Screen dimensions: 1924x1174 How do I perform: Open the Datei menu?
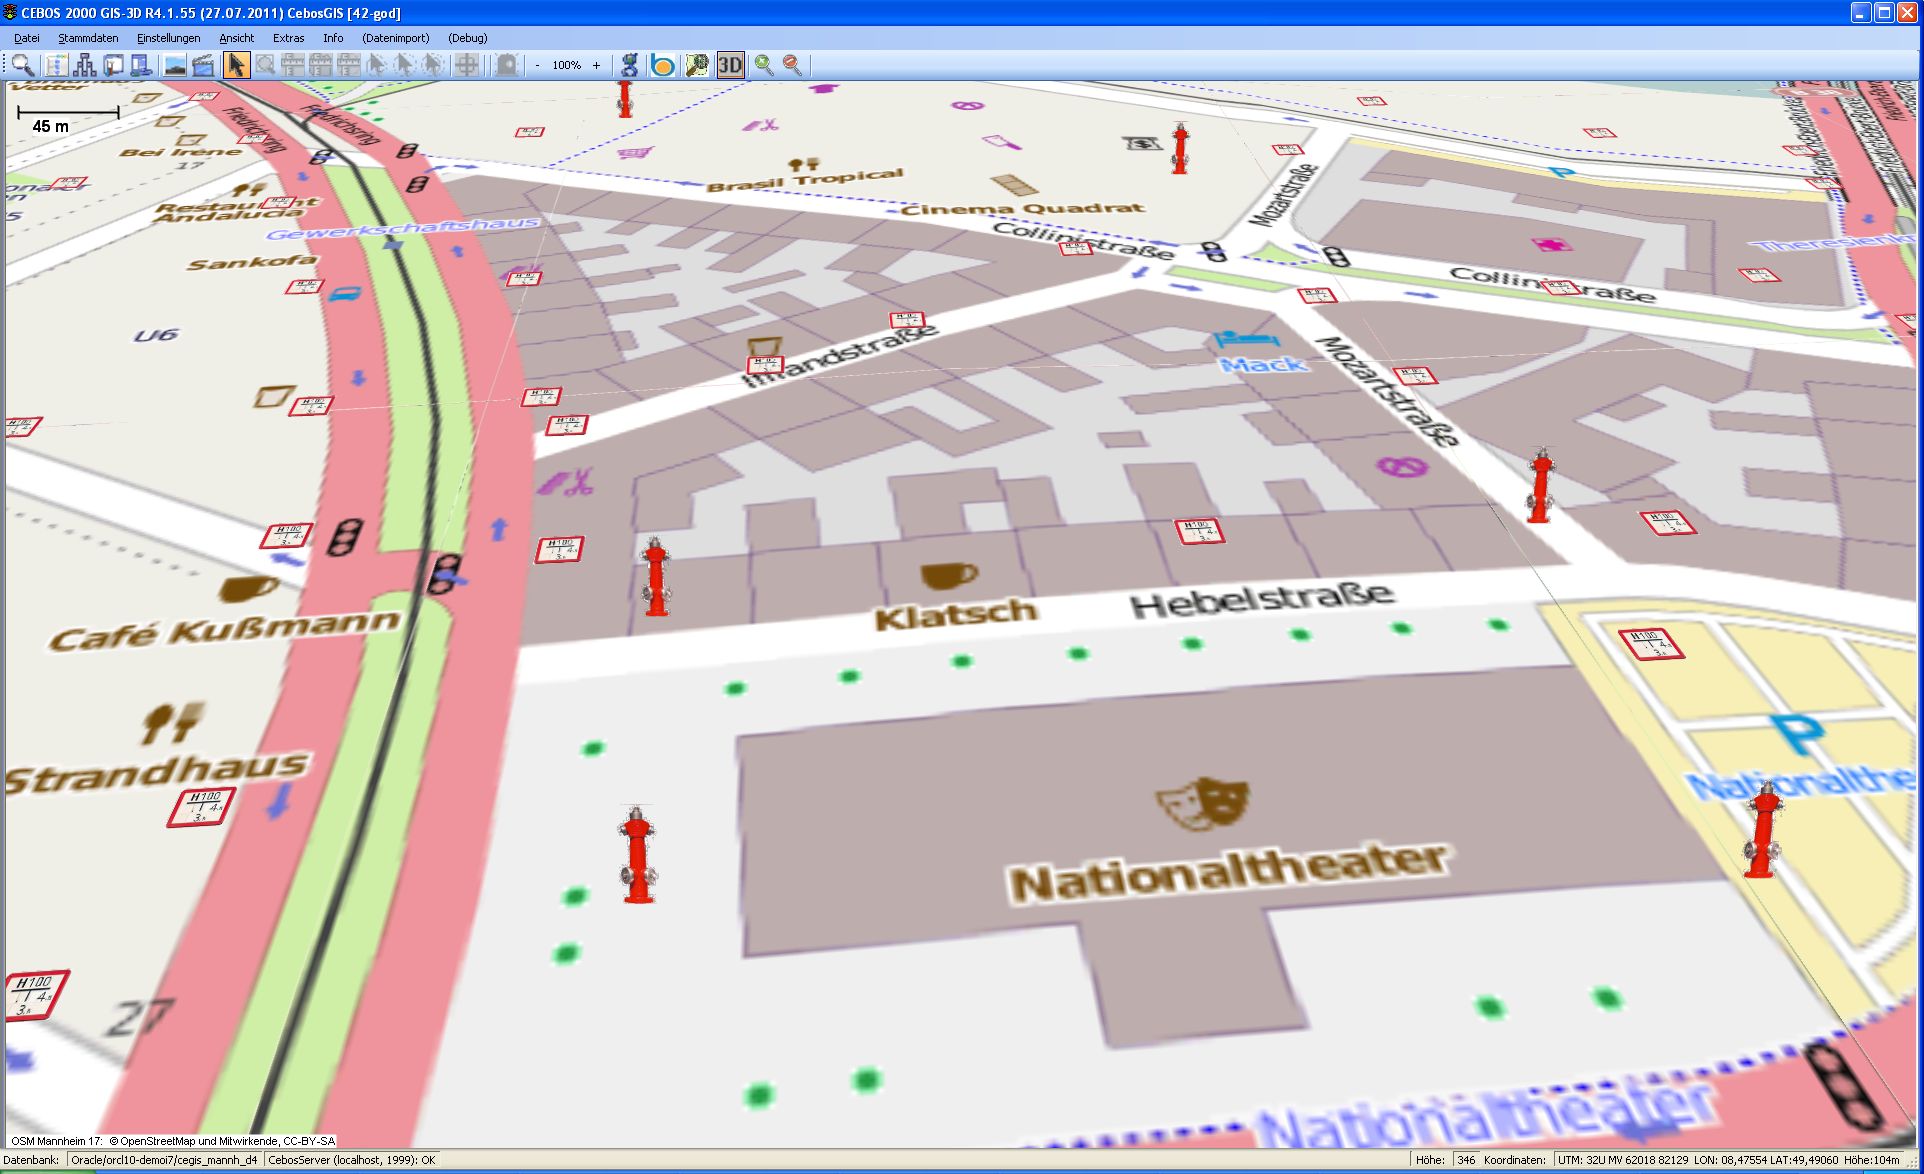pos(27,38)
